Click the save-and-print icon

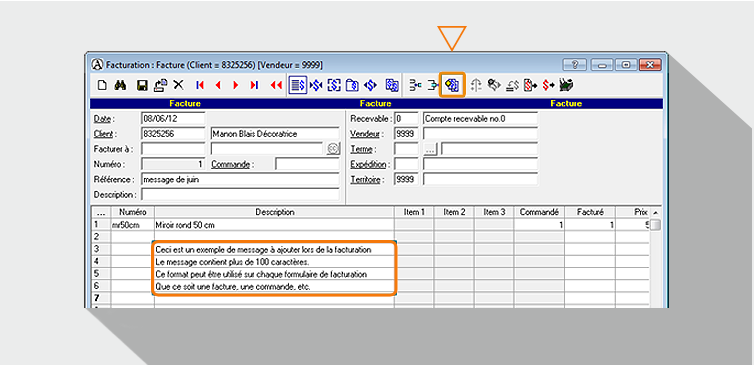click(x=160, y=86)
